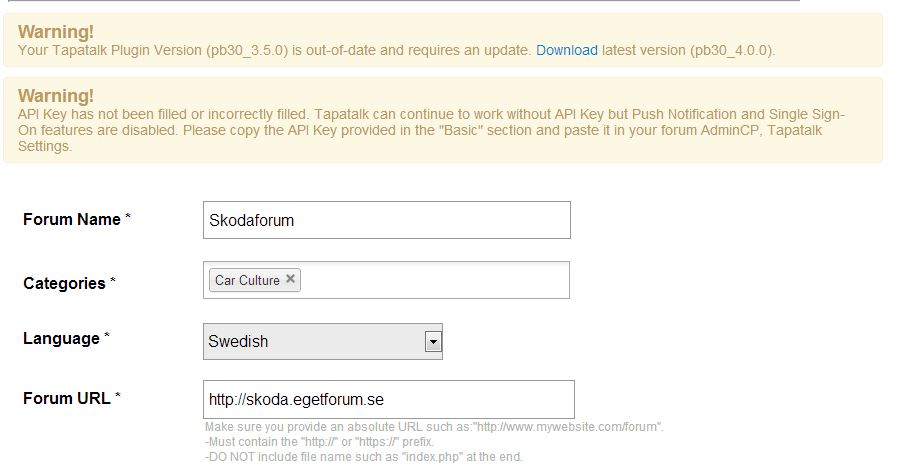The image size is (898, 472).
Task: Click the API Key warning message text
Action: (x=430, y=130)
